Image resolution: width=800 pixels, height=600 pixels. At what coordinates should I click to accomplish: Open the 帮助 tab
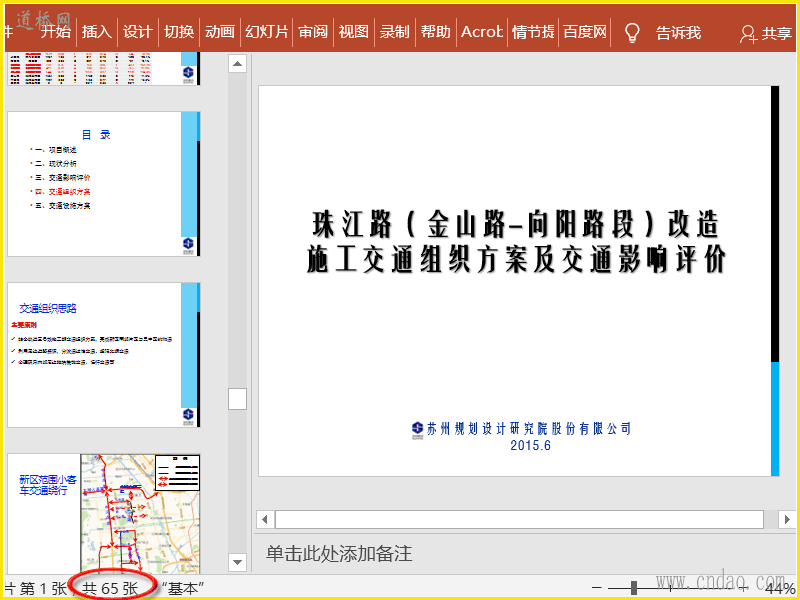coord(435,32)
